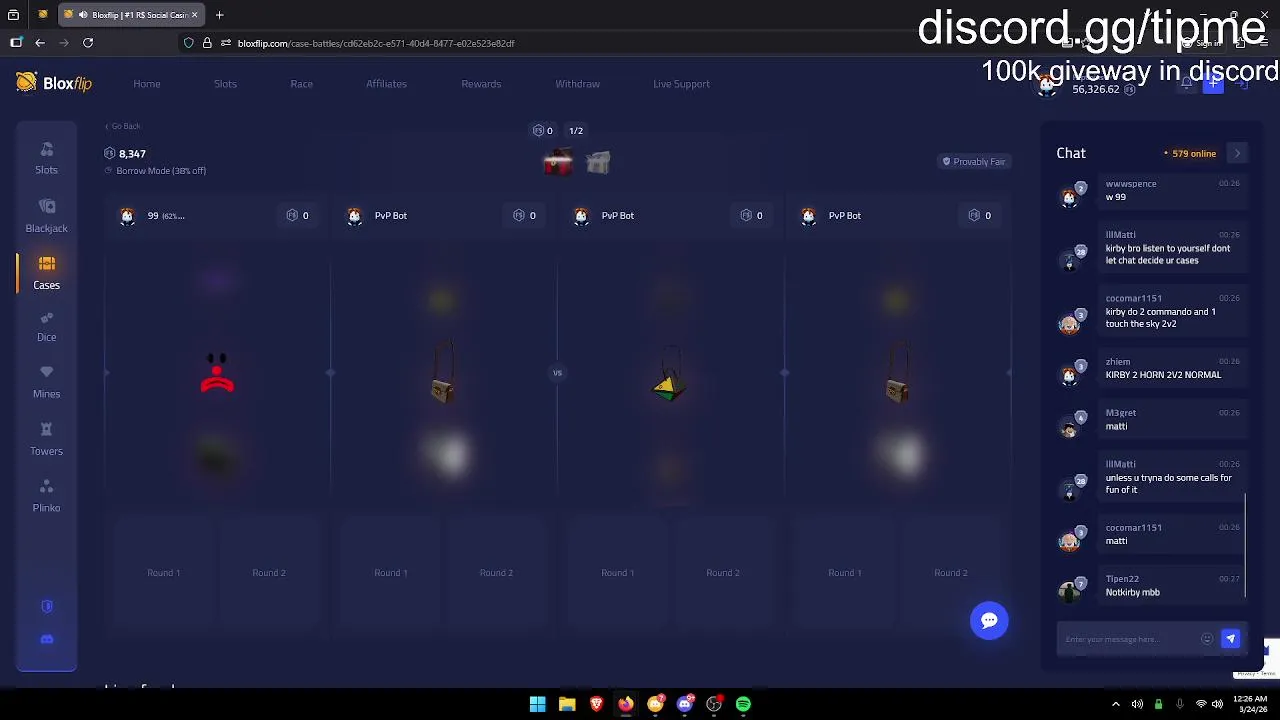Click wwwspence chat username
Screen dimensions: 1280x720
tap(1131, 184)
